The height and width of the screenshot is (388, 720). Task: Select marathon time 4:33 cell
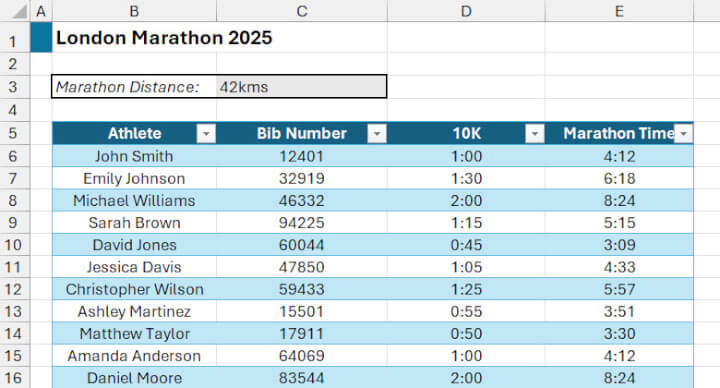pyautogui.click(x=619, y=267)
